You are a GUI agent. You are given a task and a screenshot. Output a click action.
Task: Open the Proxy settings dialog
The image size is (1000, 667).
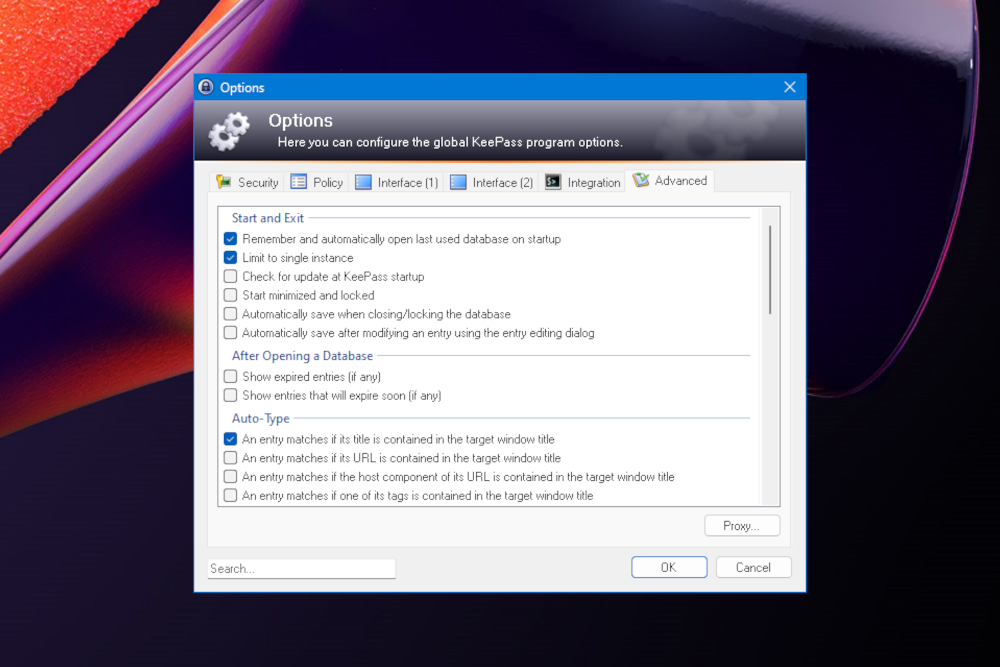tap(742, 525)
